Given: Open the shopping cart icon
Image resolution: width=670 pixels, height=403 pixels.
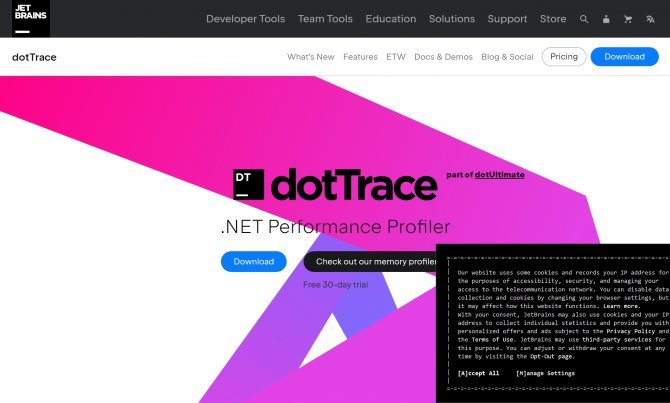Looking at the screenshot, I should (628, 19).
